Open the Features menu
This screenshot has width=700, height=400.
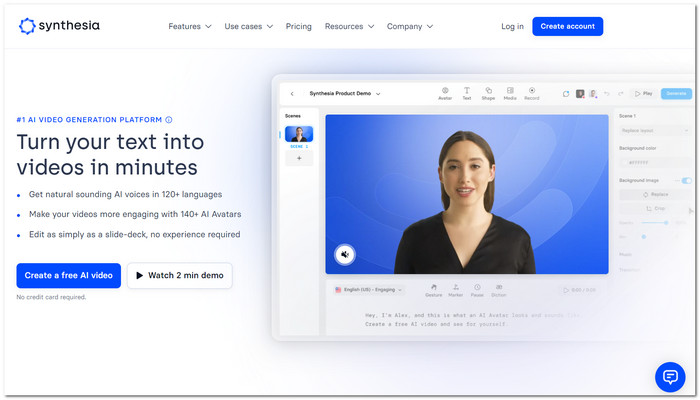coord(189,26)
